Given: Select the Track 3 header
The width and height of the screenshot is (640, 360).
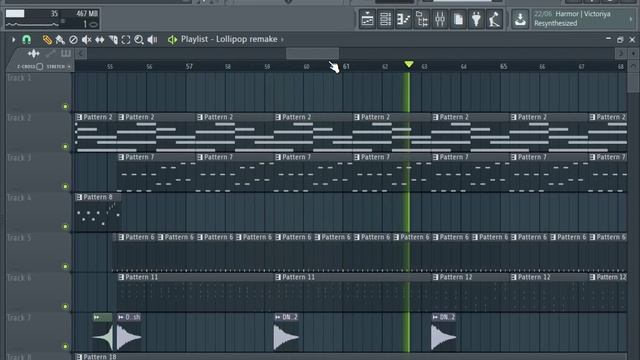Looking at the screenshot, I should (39, 173).
